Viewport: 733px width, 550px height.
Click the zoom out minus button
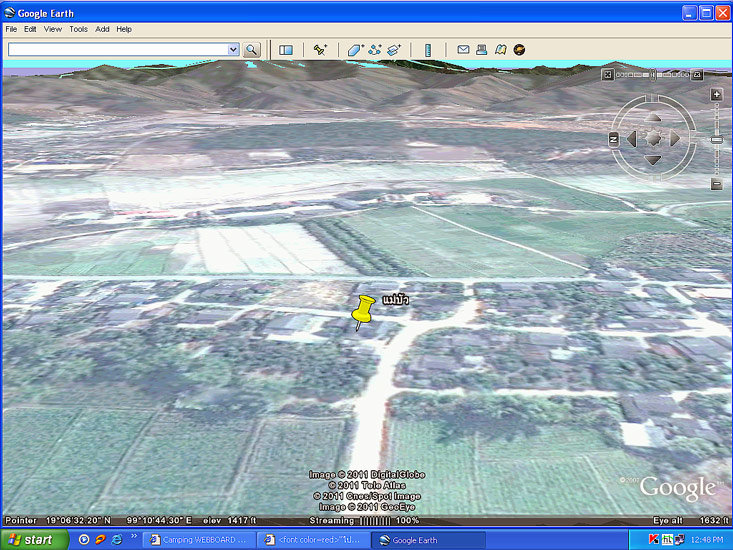point(716,184)
